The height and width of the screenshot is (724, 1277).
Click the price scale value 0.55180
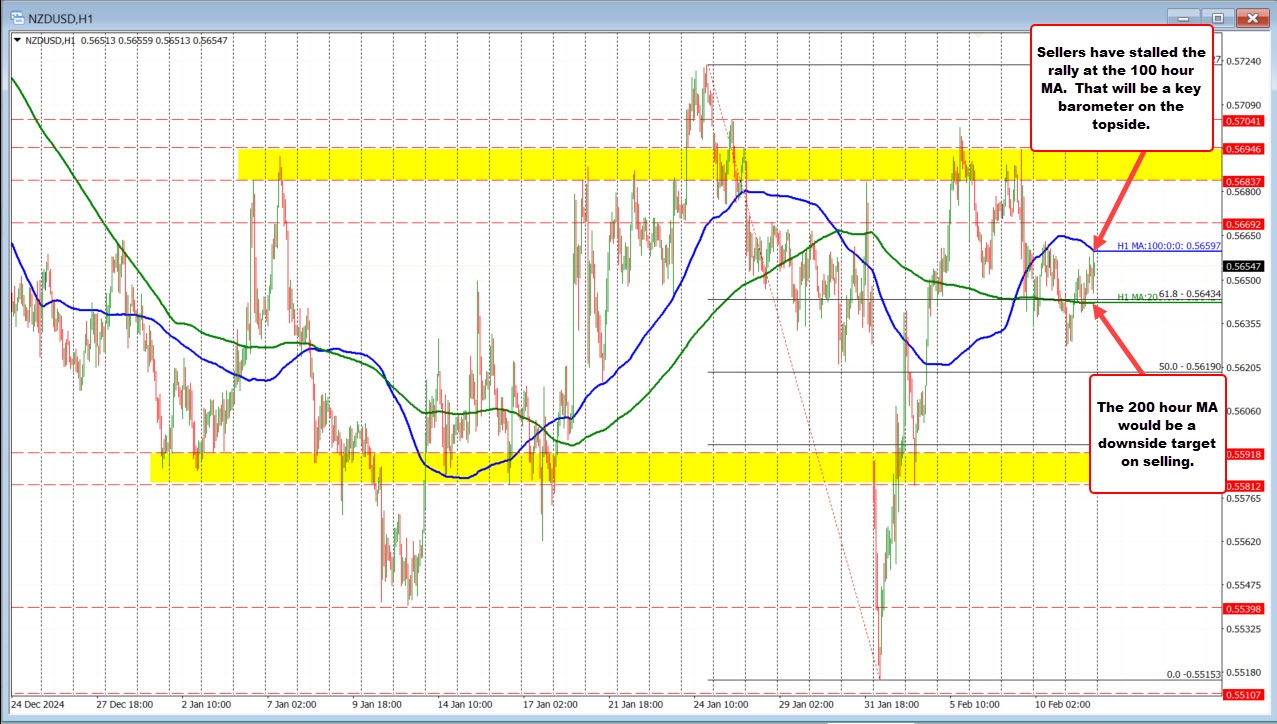pyautogui.click(x=1245, y=672)
